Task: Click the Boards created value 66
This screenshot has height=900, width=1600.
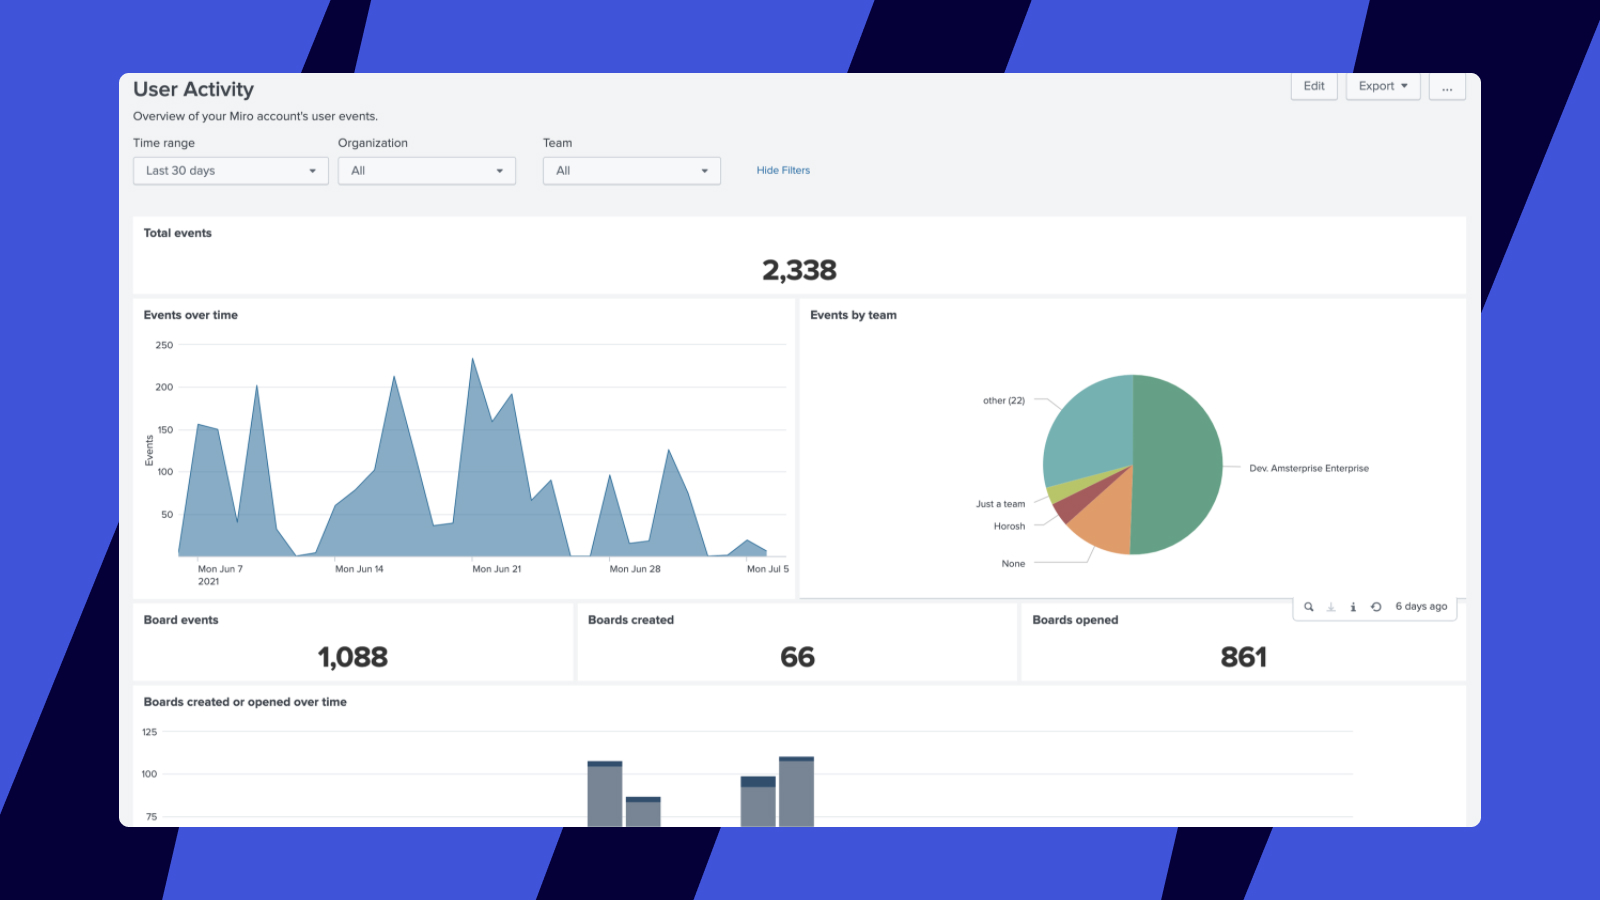Action: (x=797, y=657)
